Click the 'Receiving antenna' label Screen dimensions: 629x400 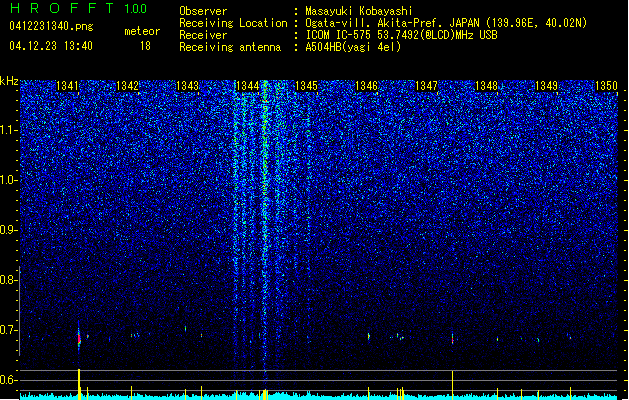[230, 47]
